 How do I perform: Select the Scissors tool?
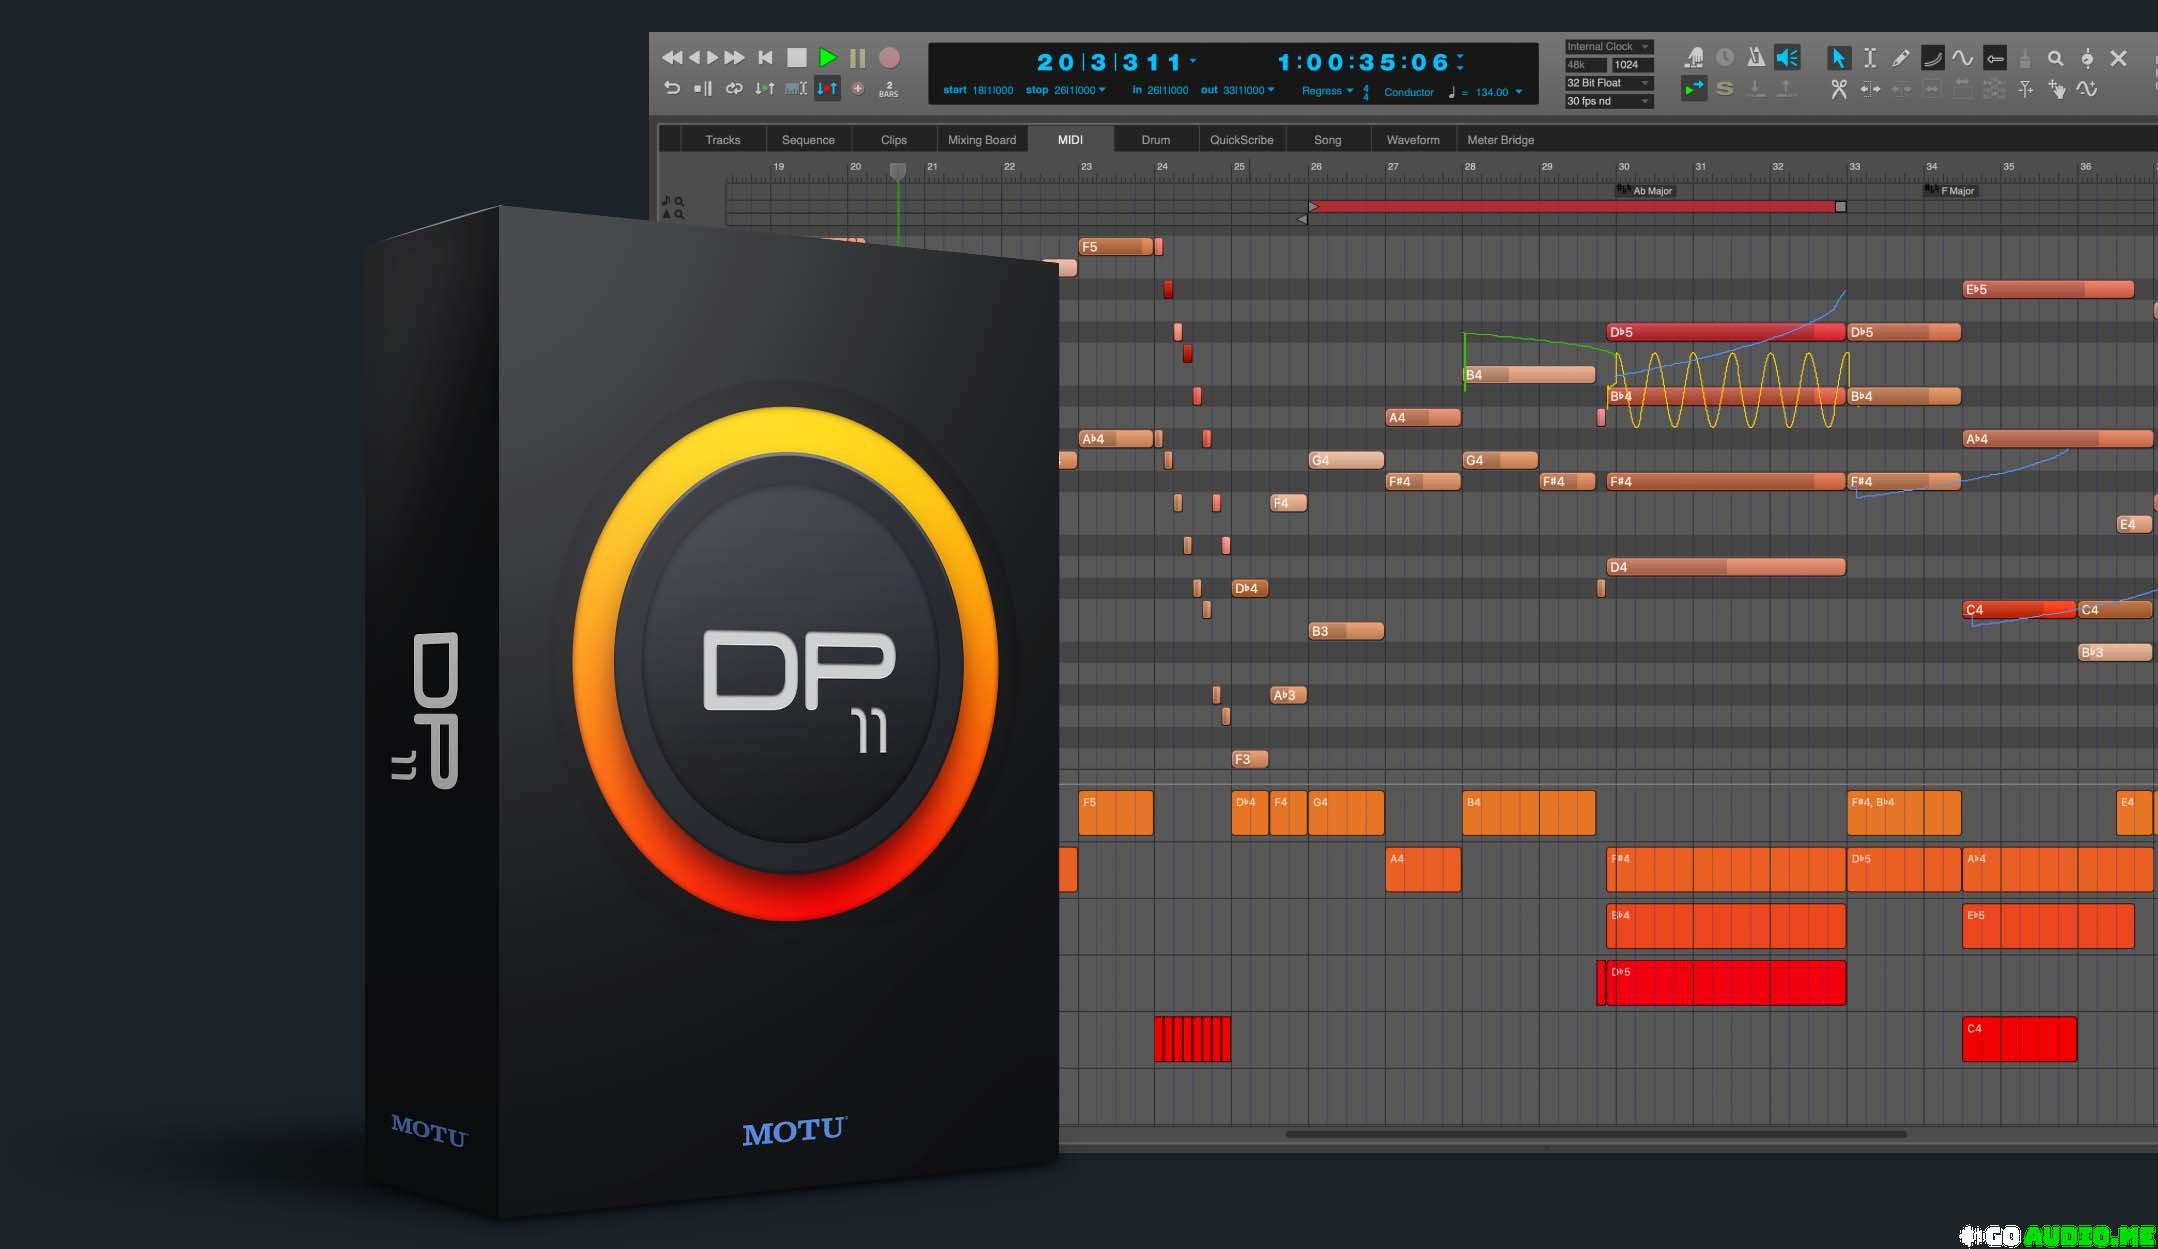point(1838,89)
